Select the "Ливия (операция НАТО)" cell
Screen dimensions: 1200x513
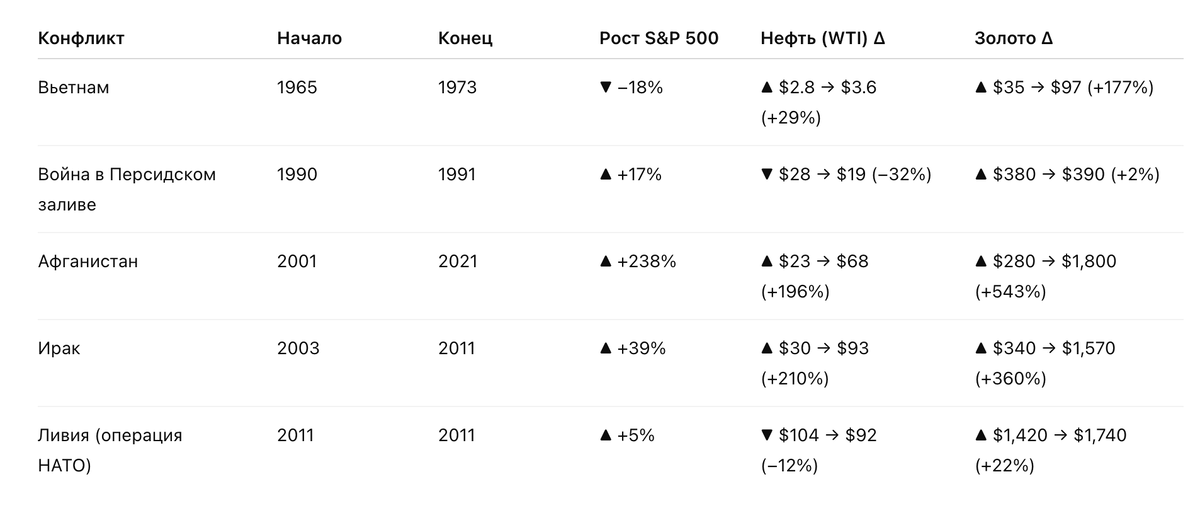(110, 450)
